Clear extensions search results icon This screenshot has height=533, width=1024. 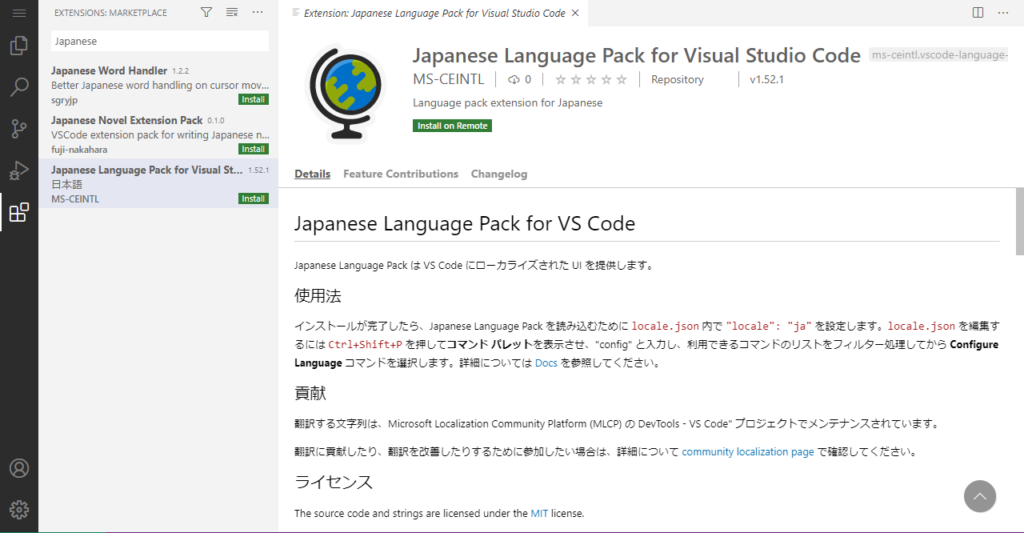tap(232, 13)
